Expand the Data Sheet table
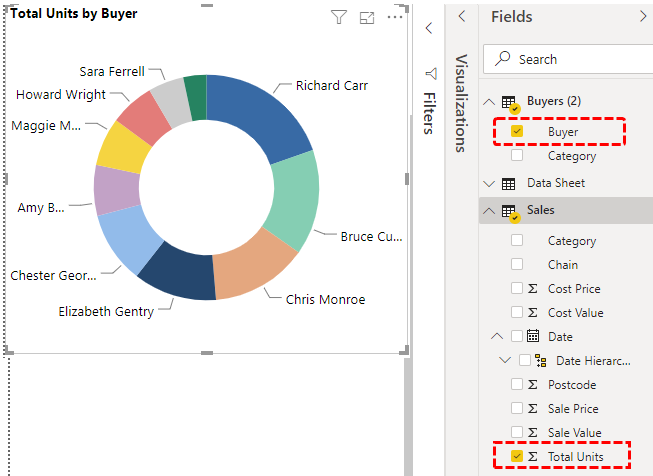653x476 pixels. tap(489, 184)
